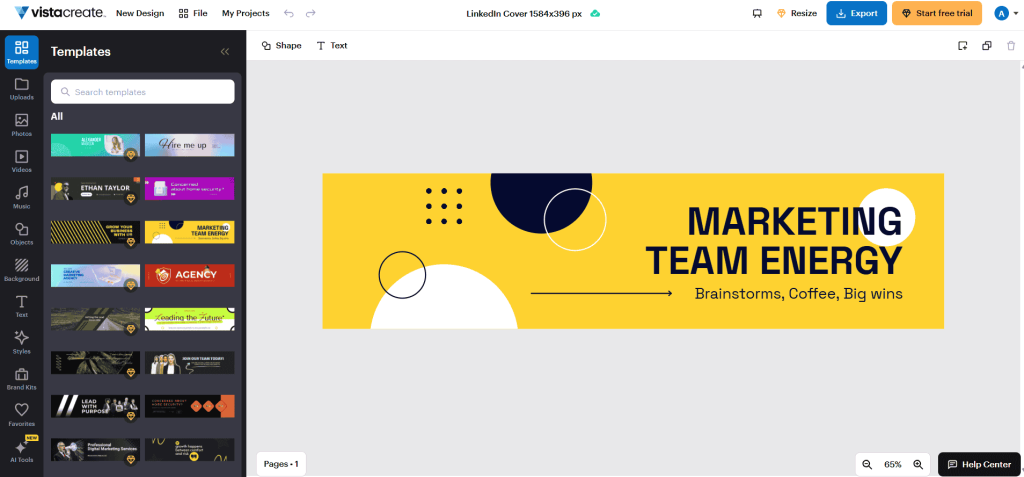Select the Ethan Taylor template

tap(95, 189)
